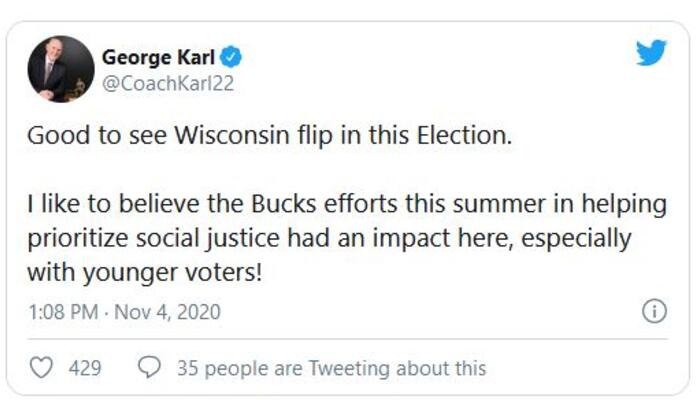The image size is (700, 400).
Task: Click the reply speech bubble icon
Action: point(150,368)
